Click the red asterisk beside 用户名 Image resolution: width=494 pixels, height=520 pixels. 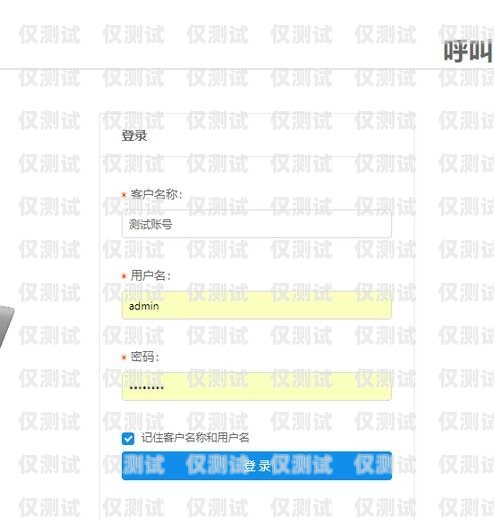coord(124,276)
